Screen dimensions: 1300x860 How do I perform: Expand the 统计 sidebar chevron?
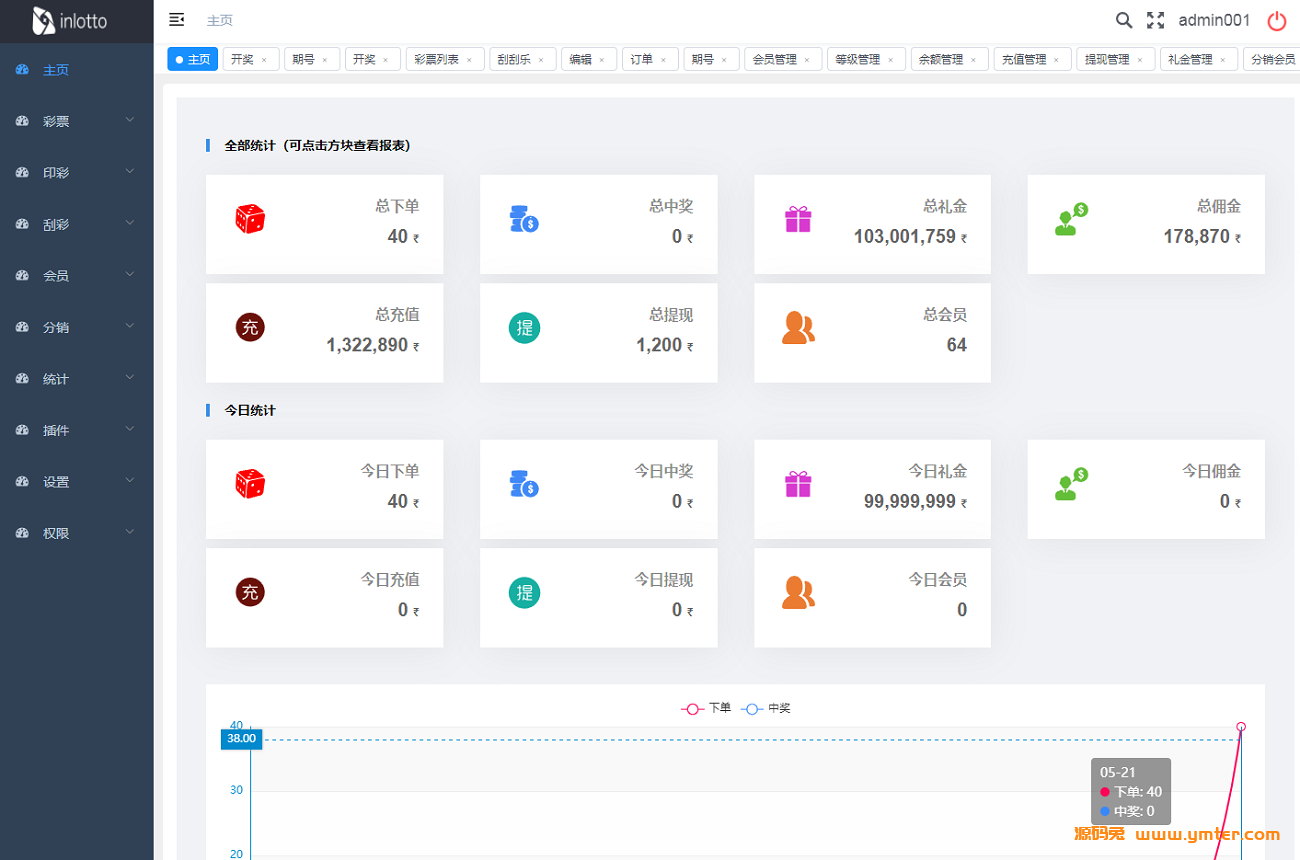pyautogui.click(x=130, y=378)
